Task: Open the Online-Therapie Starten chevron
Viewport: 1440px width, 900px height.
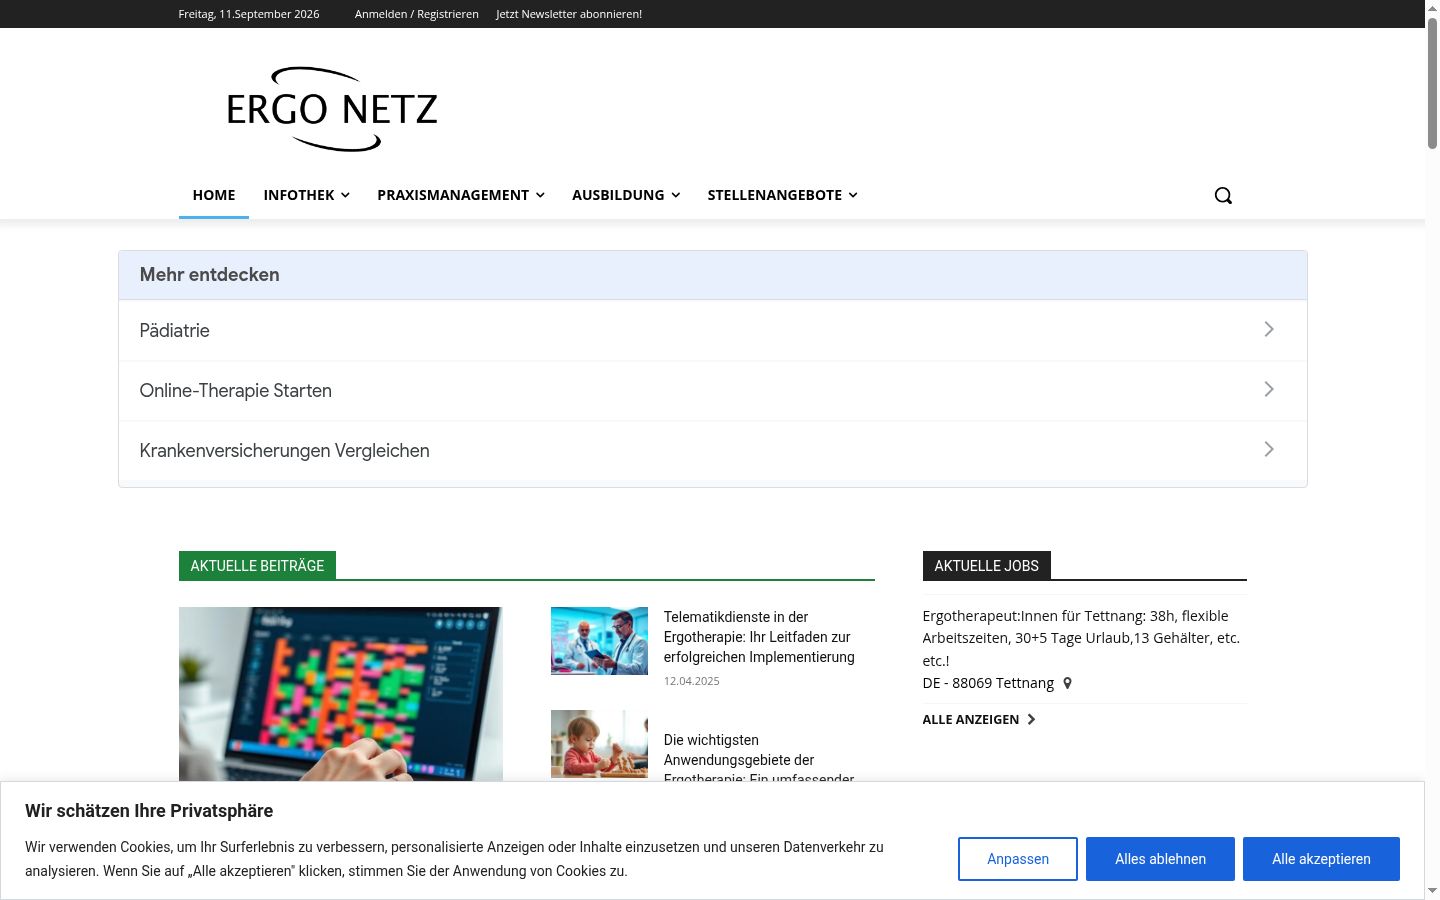Action: [1269, 389]
